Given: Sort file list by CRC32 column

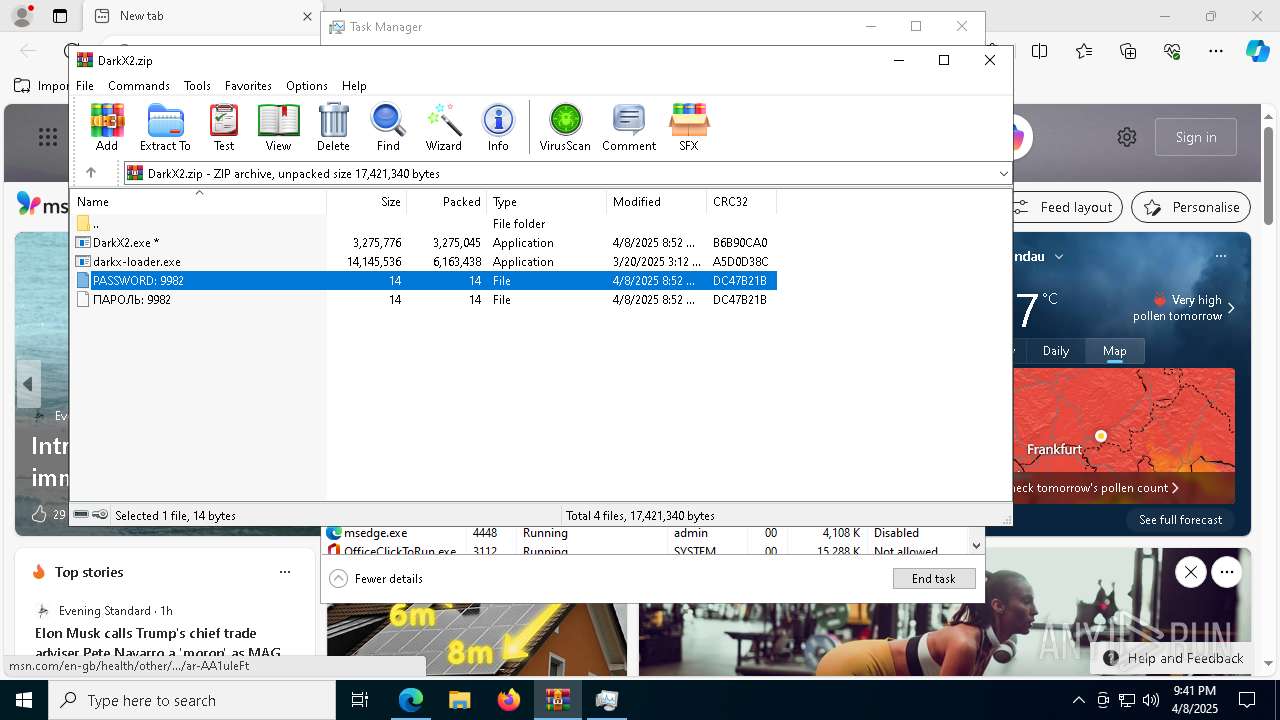Looking at the screenshot, I should (741, 202).
